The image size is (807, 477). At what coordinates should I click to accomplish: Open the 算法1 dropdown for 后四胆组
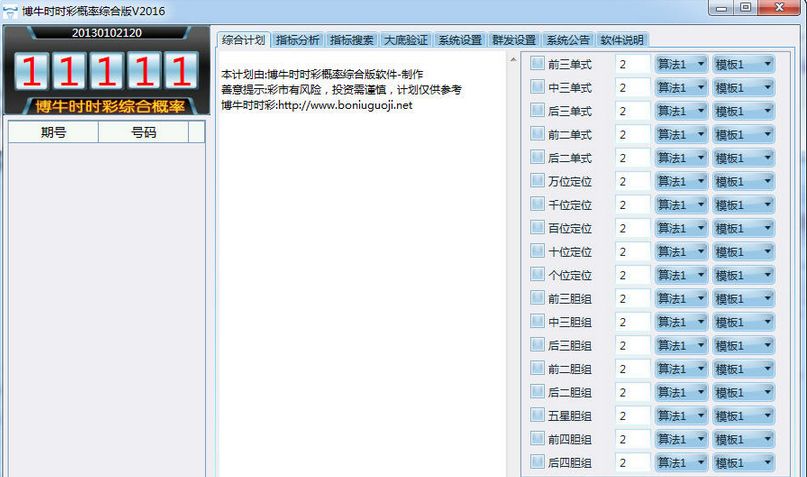(x=681, y=463)
